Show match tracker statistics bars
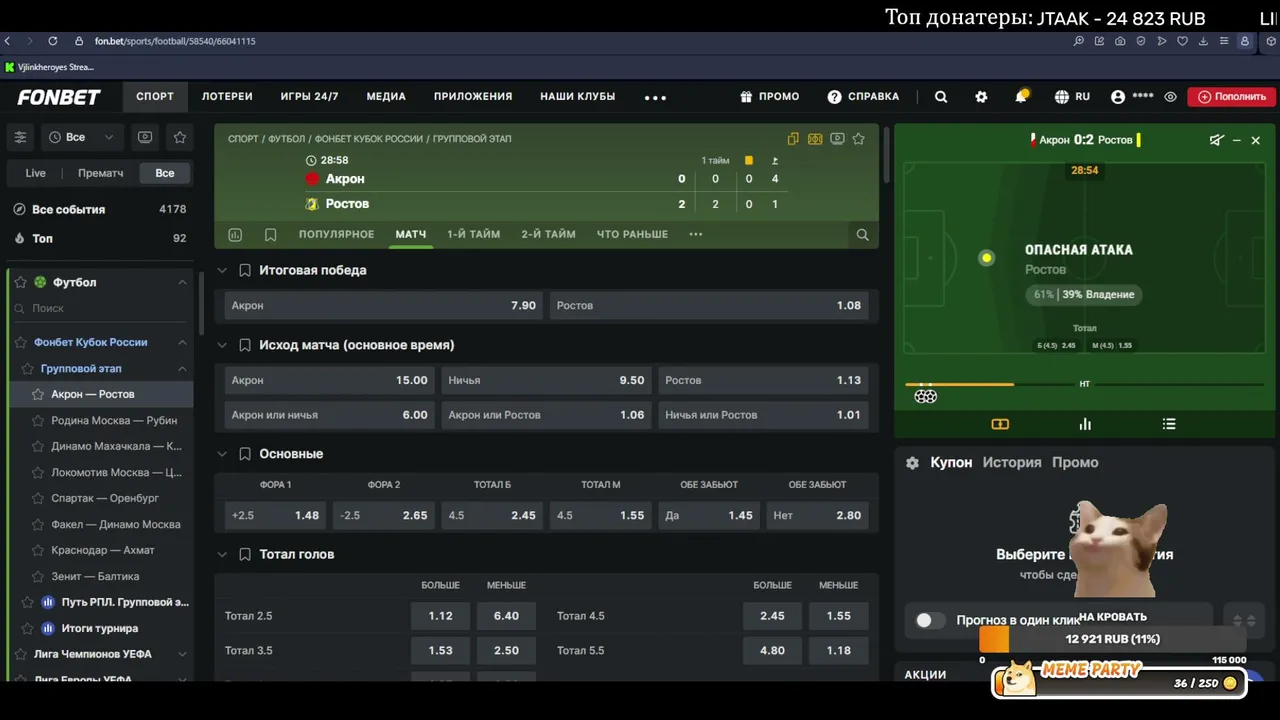This screenshot has height=720, width=1280. (1085, 424)
